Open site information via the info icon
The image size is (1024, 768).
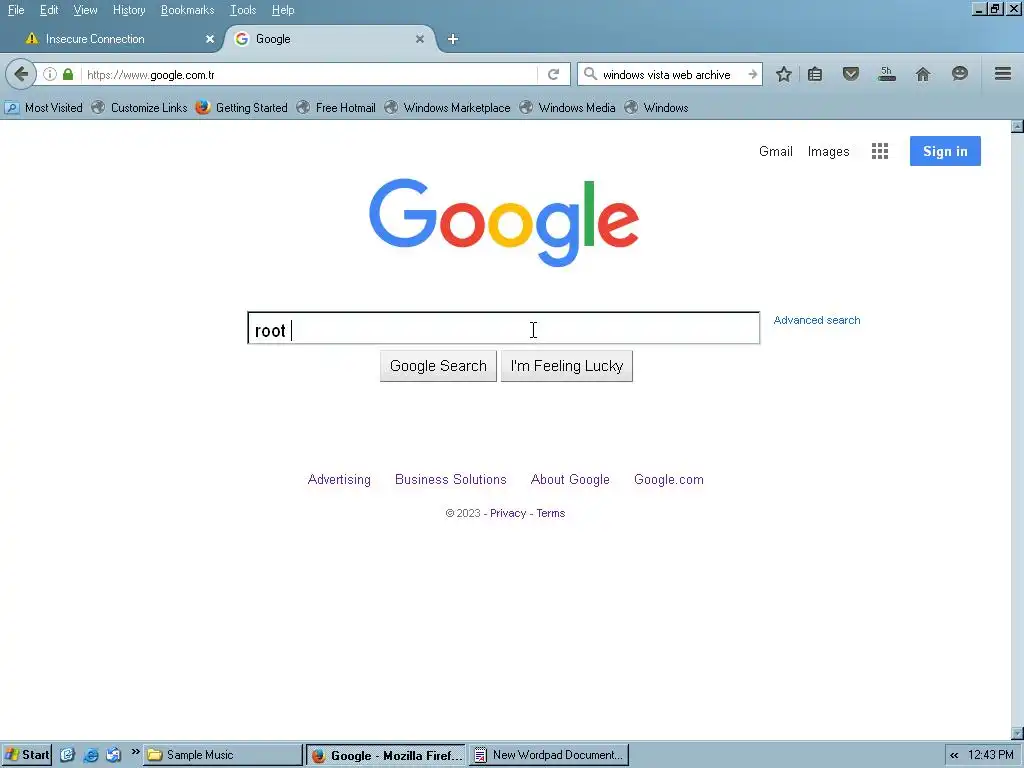(50, 74)
